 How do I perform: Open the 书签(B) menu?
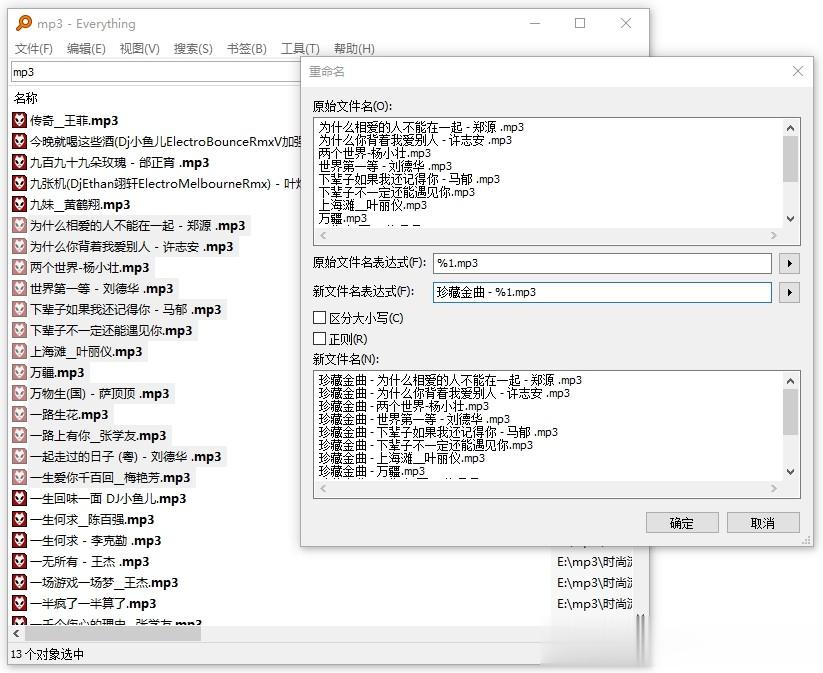pos(247,49)
